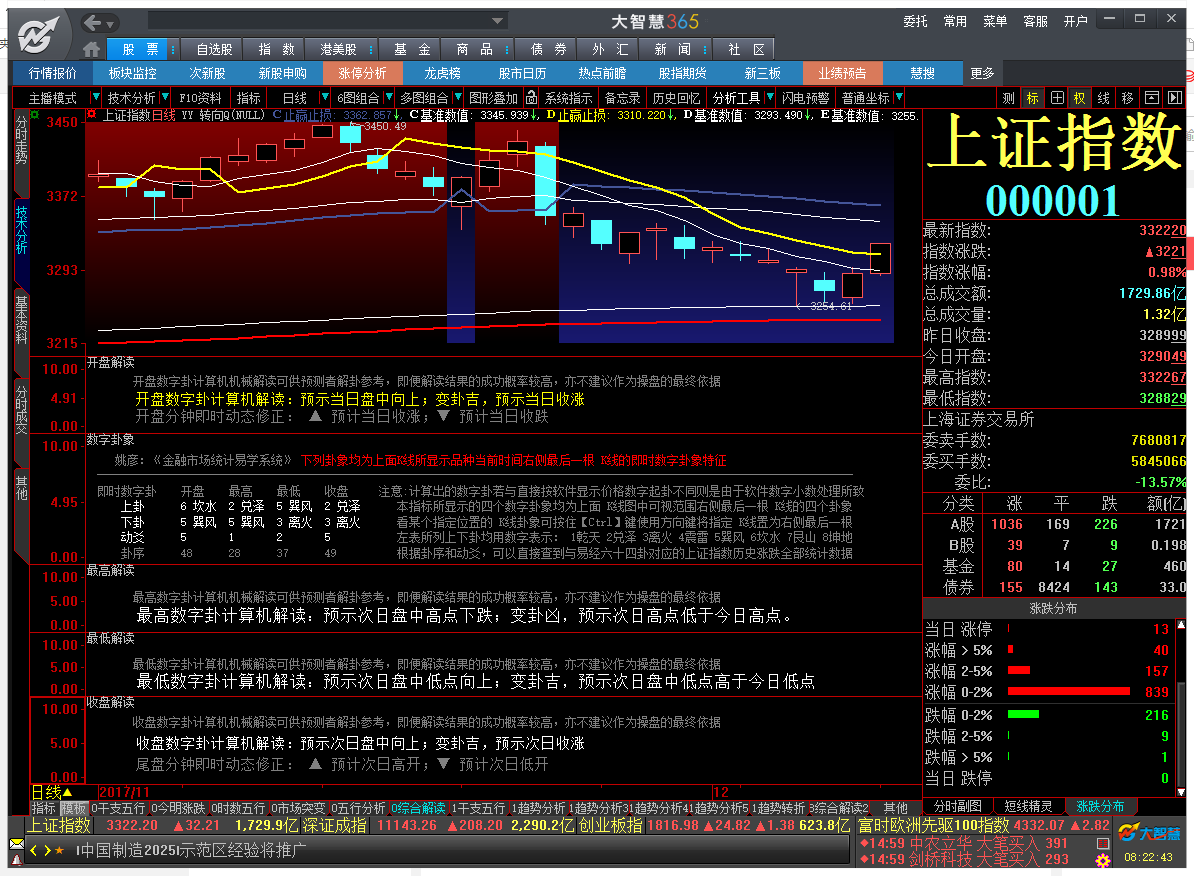This screenshot has height=876, width=1194.
Task: Click the small red square window icon
Action: point(1102,843)
